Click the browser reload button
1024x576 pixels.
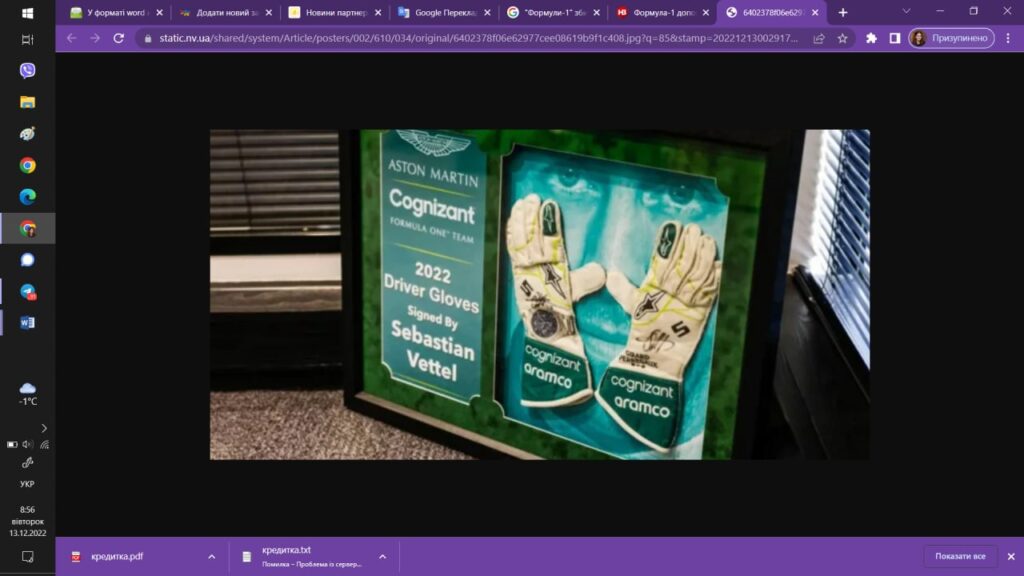pyautogui.click(x=119, y=38)
